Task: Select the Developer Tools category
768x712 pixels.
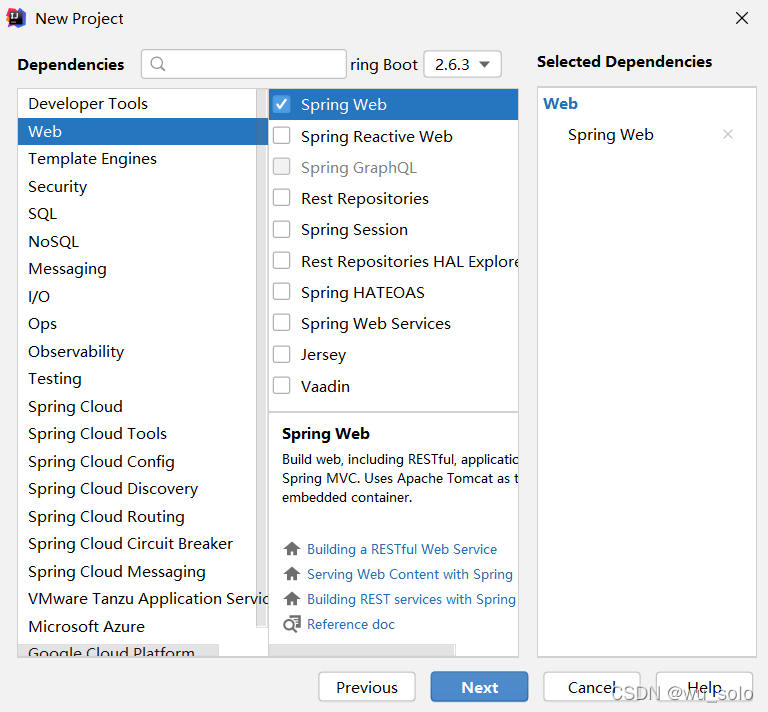Action: (137, 103)
